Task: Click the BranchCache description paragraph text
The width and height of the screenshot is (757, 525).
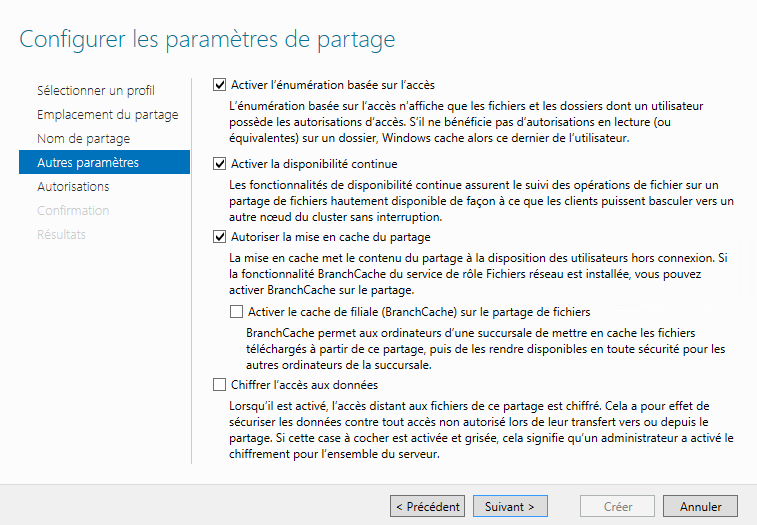Action: click(x=486, y=349)
